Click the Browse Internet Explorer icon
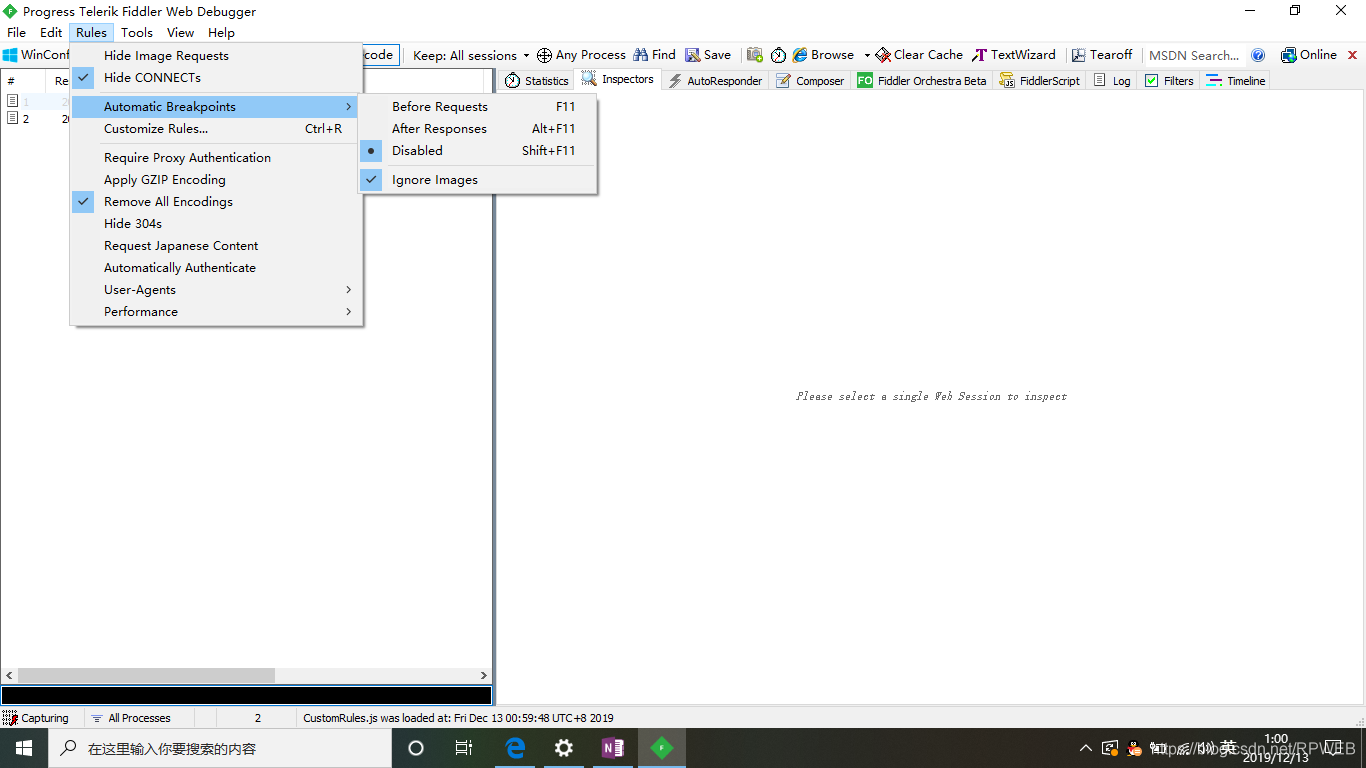 coord(800,55)
